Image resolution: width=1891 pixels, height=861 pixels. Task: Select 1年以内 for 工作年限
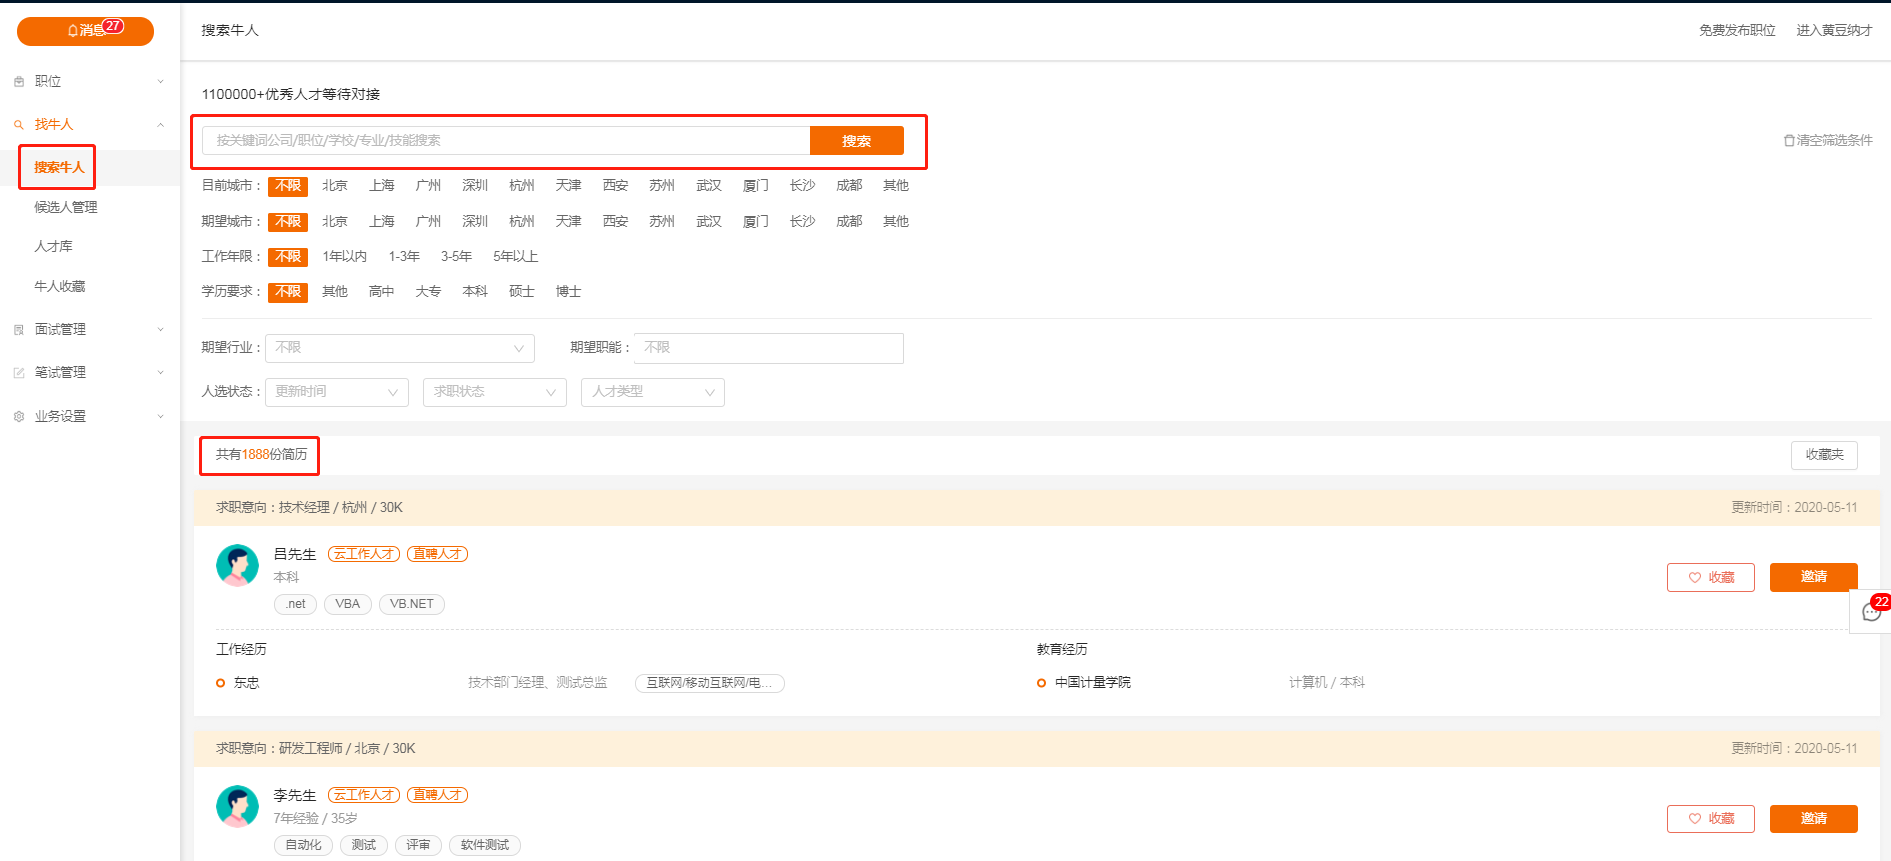click(345, 257)
